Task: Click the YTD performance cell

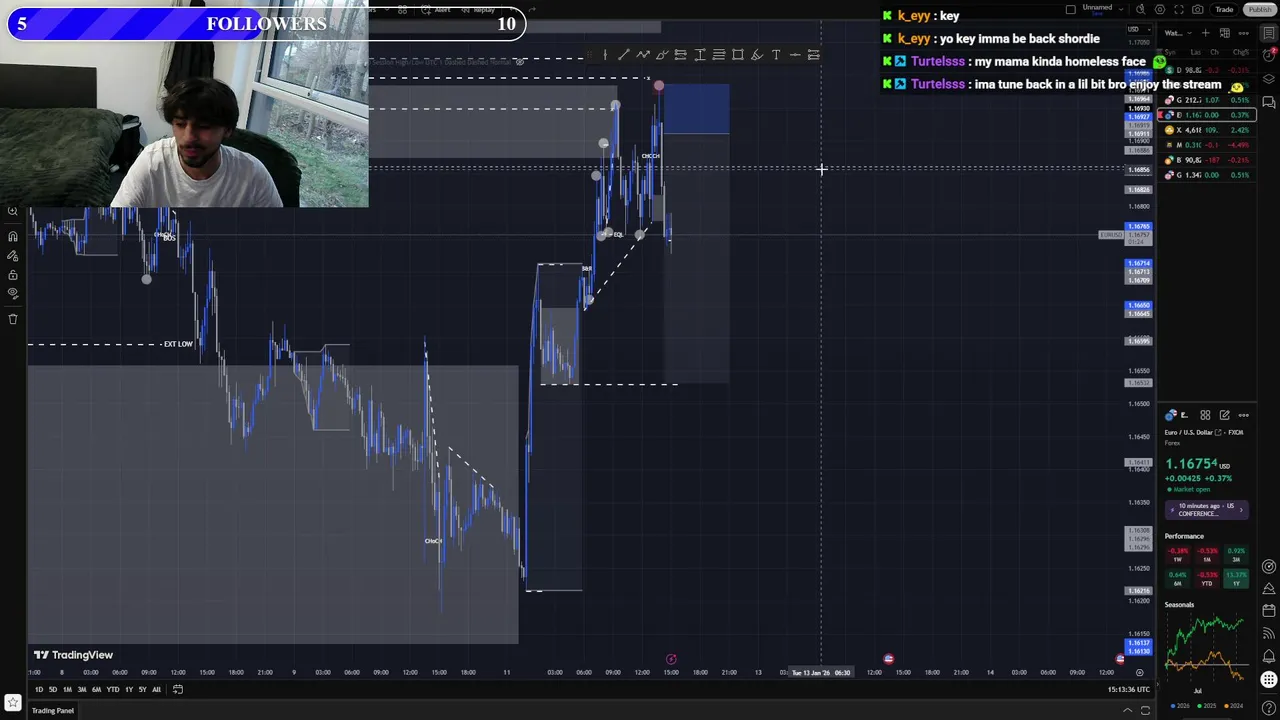Action: click(x=1207, y=579)
